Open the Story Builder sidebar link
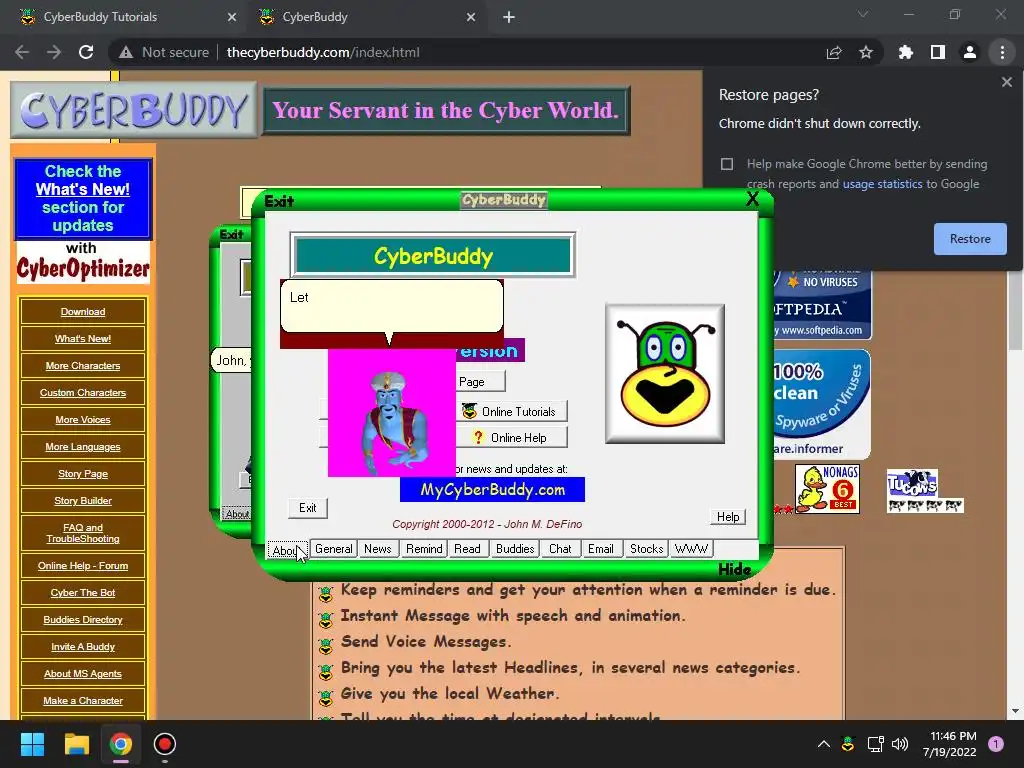 click(x=83, y=500)
